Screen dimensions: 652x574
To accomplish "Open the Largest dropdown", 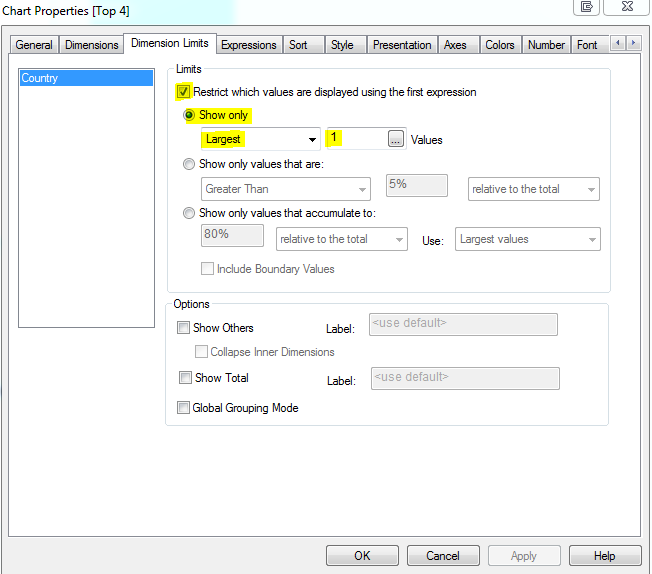I will pos(260,139).
